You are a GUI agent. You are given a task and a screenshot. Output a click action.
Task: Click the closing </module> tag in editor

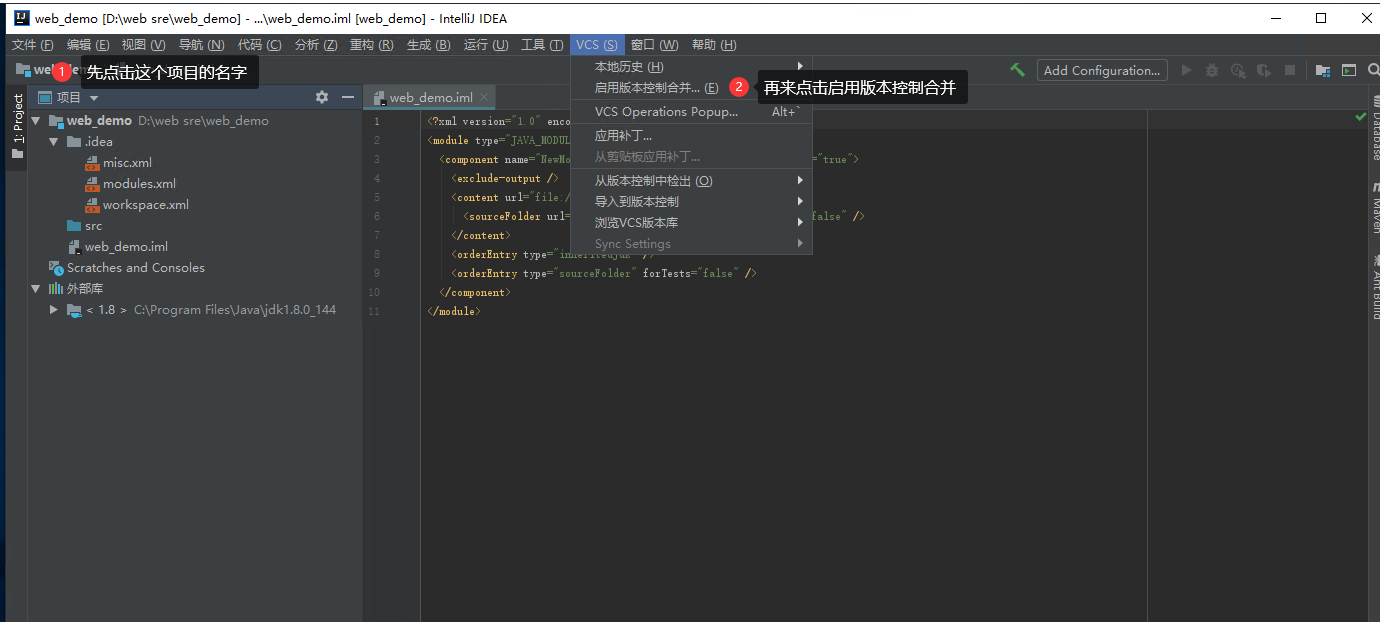(x=454, y=311)
